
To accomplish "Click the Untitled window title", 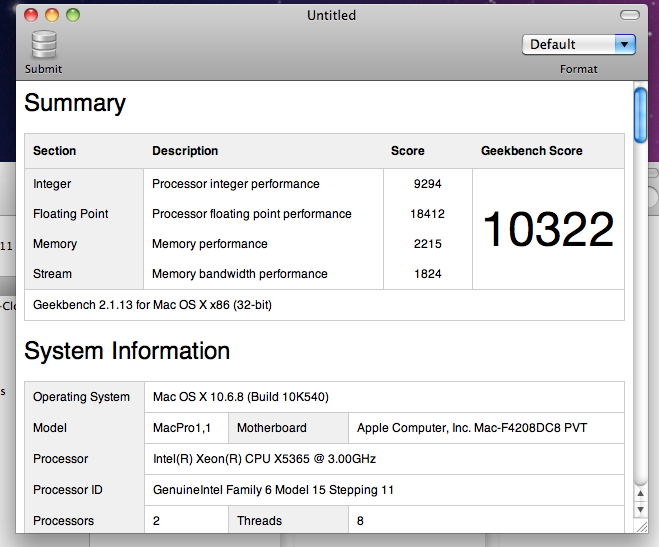I will click(x=332, y=16).
